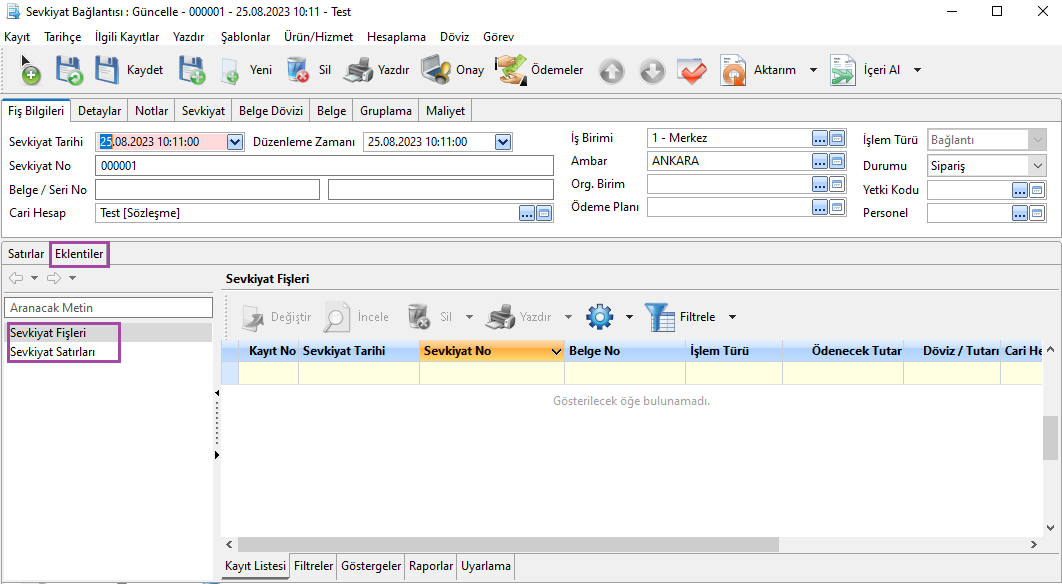Expand the Düzenleme Zamanı date dropdown
The image size is (1062, 584).
point(503,142)
